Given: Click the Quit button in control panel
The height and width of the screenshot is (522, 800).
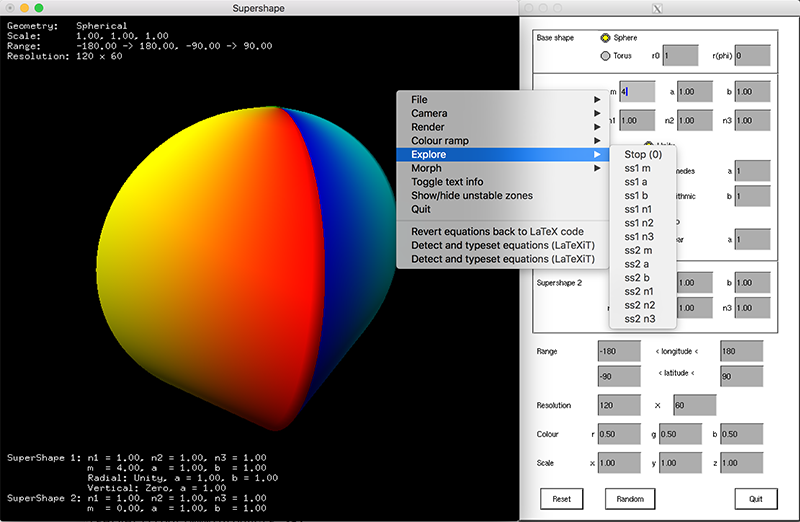Looking at the screenshot, I should coord(755,498).
